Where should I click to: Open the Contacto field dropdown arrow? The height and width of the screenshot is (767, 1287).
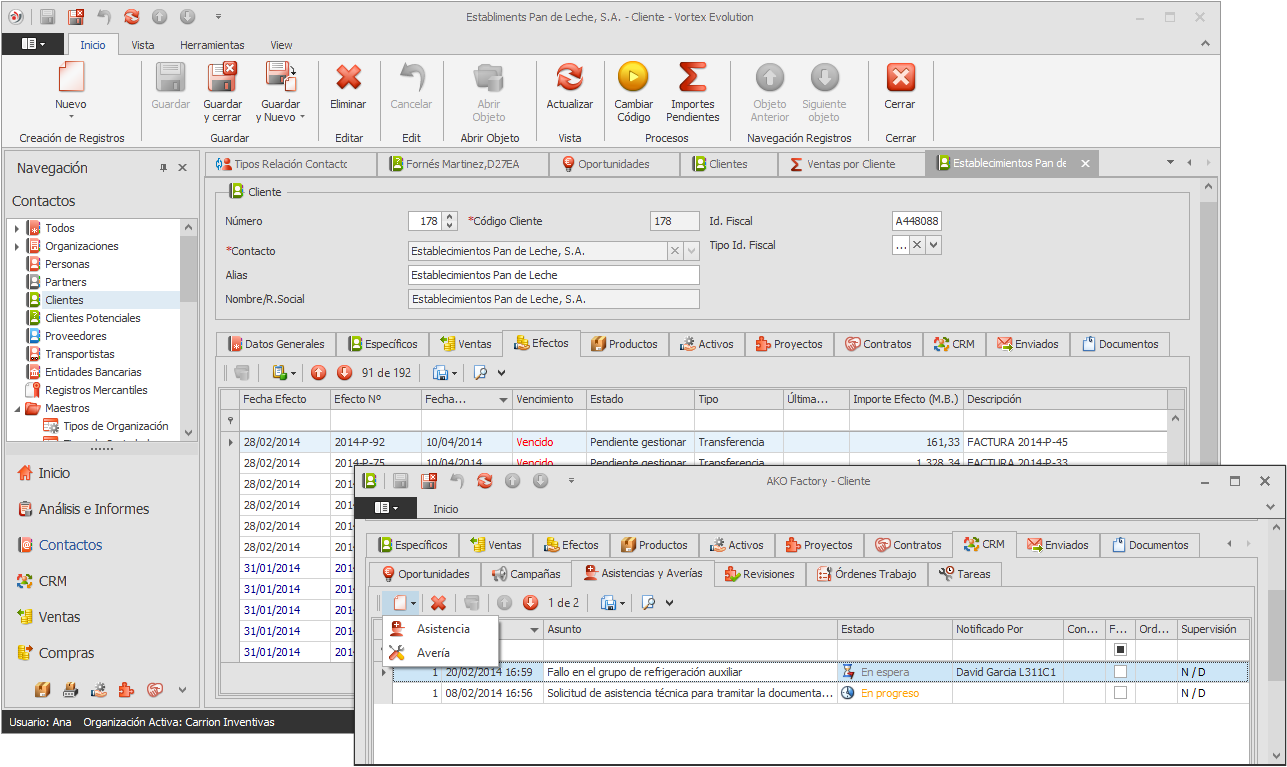coord(692,251)
